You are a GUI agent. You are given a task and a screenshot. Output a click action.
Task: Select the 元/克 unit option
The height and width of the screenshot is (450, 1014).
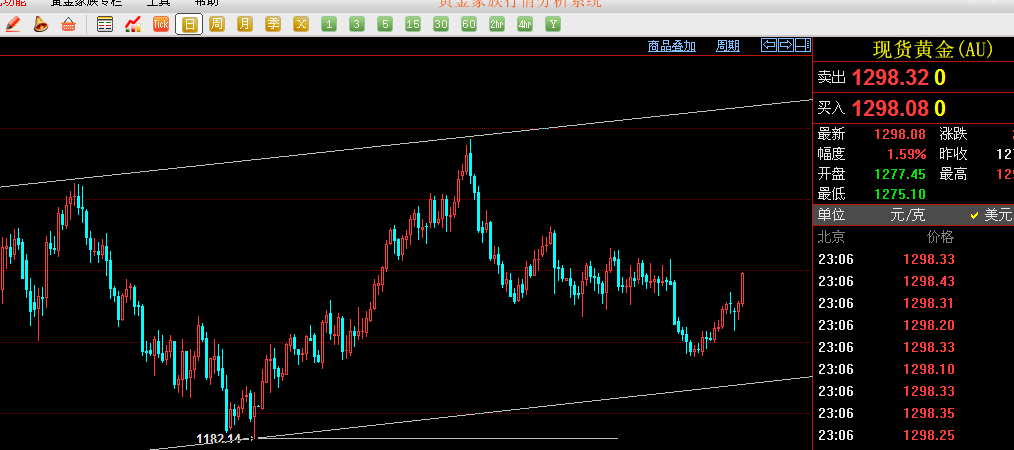tap(907, 215)
